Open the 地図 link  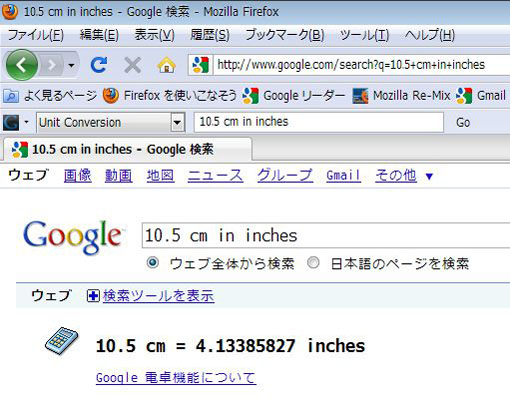pyautogui.click(x=160, y=175)
